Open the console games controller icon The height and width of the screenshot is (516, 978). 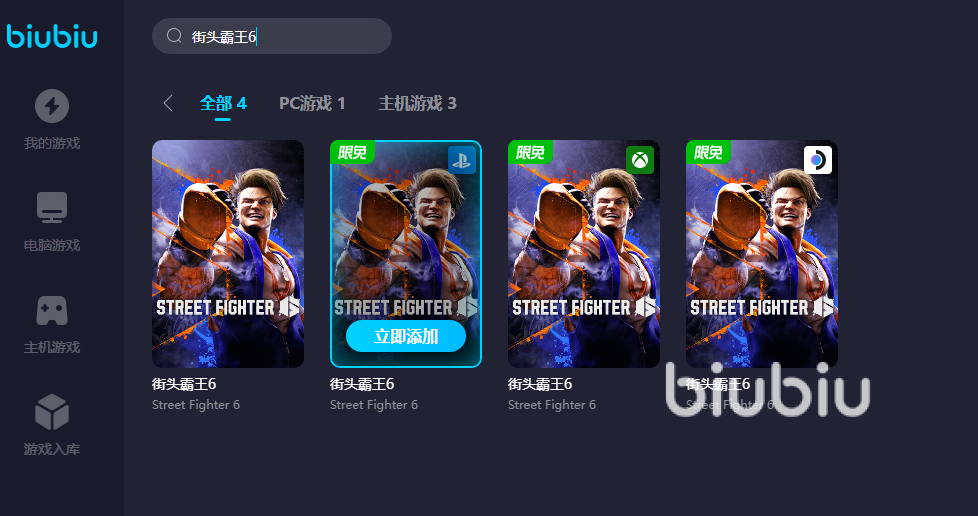(52, 310)
